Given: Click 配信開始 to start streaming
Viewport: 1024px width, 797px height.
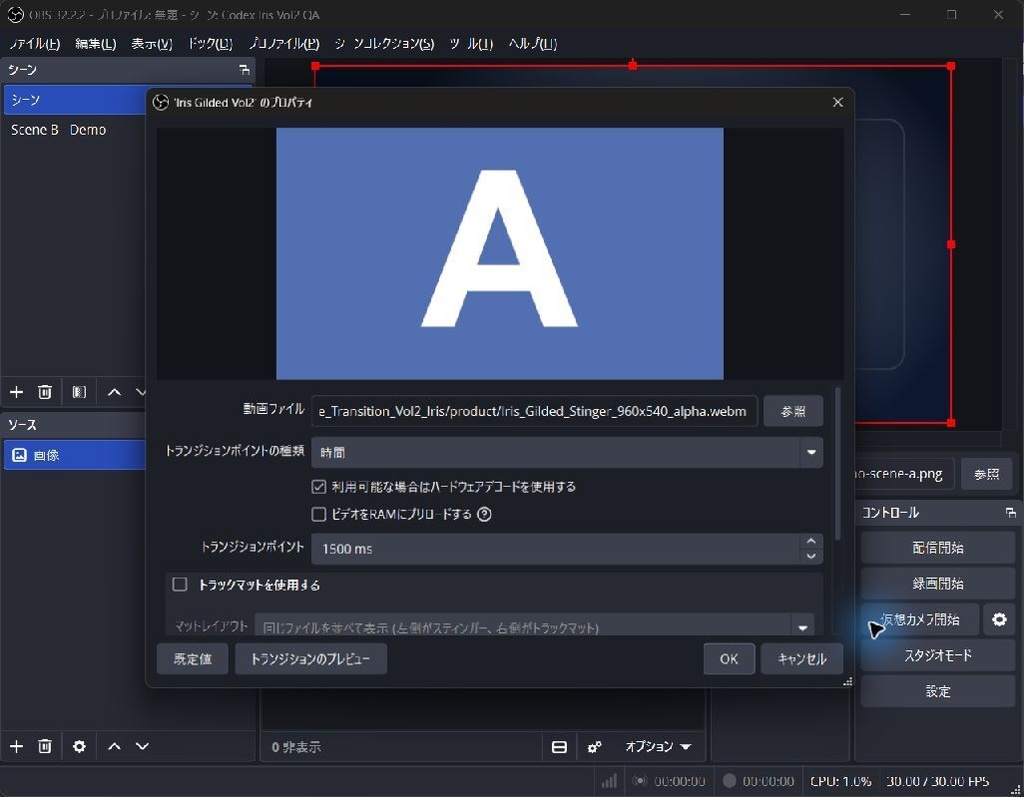Looking at the screenshot, I should [938, 547].
